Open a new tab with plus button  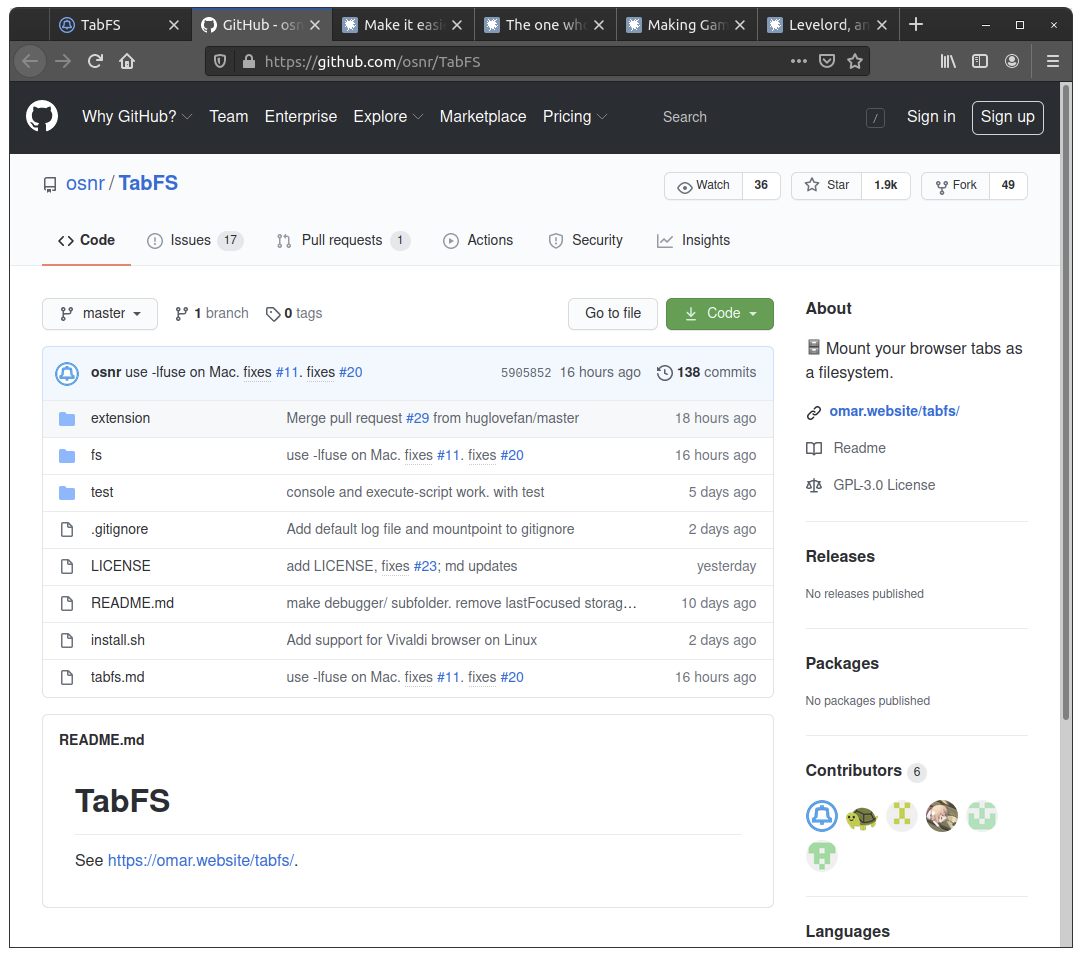[916, 25]
